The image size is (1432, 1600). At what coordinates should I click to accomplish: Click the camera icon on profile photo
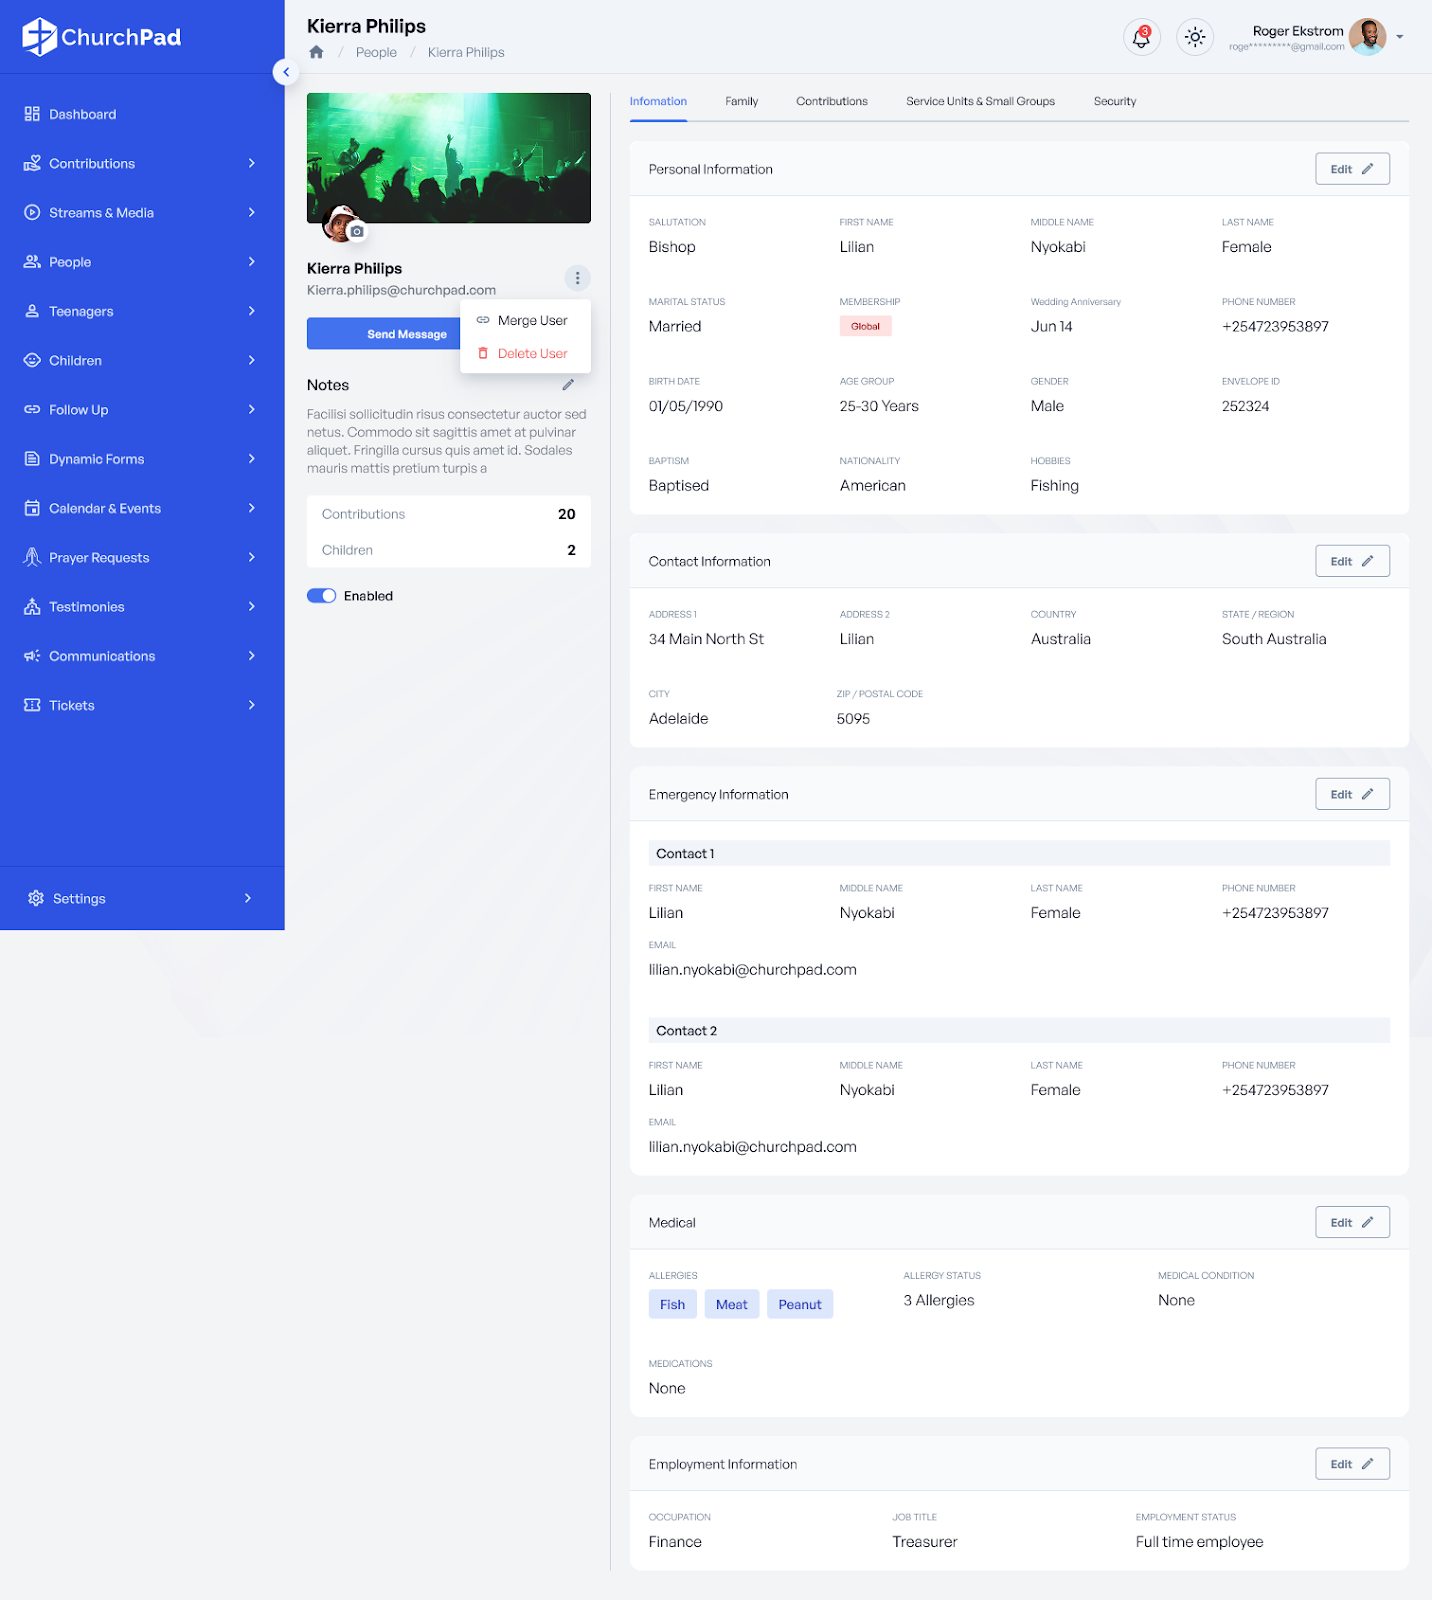(x=357, y=231)
